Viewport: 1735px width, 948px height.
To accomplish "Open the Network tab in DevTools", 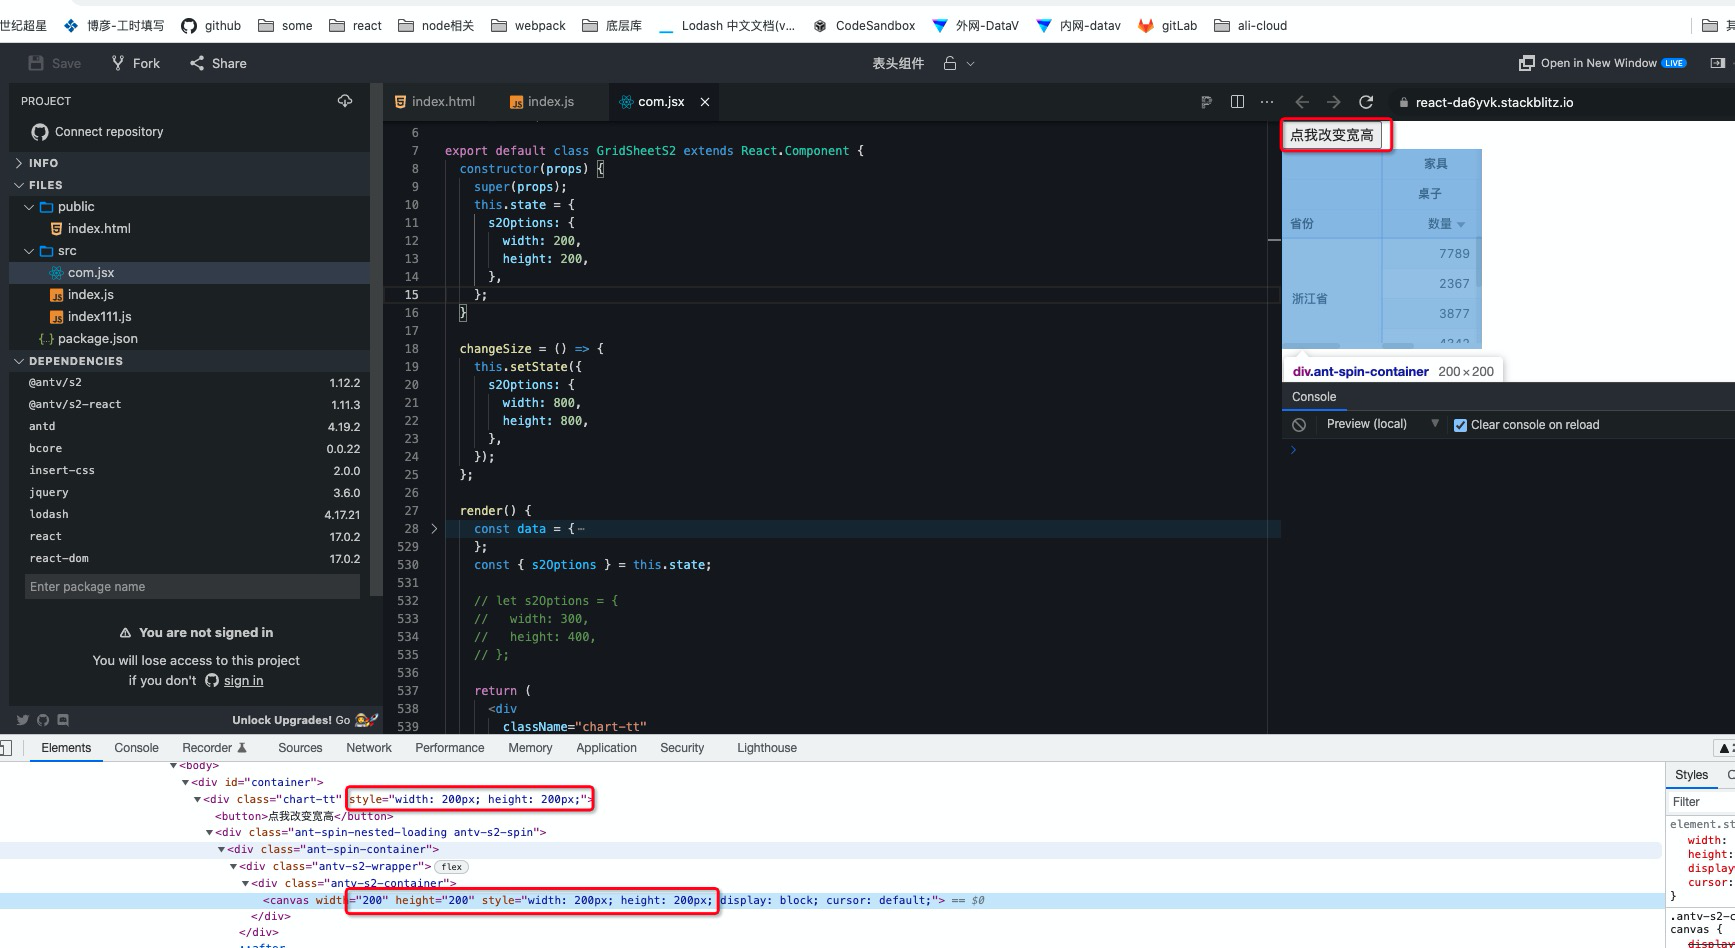I will (x=368, y=747).
